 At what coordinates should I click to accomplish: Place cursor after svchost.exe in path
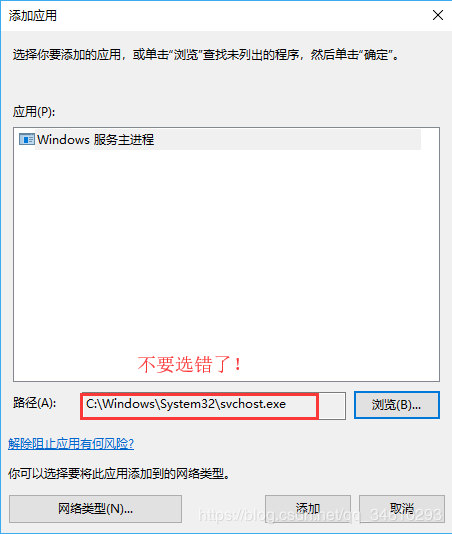(287, 404)
